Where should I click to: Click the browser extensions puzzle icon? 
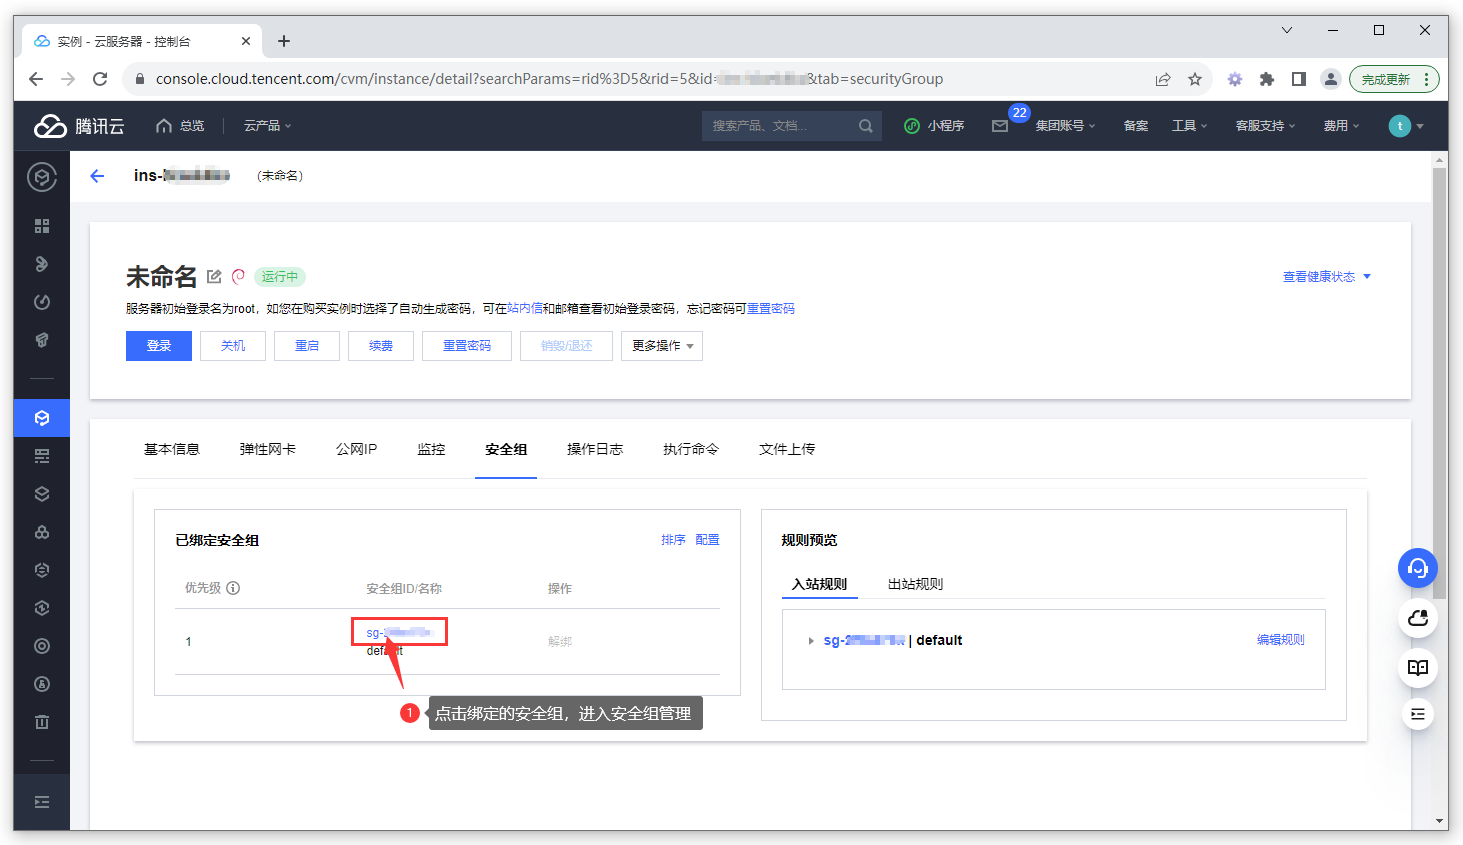pyautogui.click(x=1266, y=78)
